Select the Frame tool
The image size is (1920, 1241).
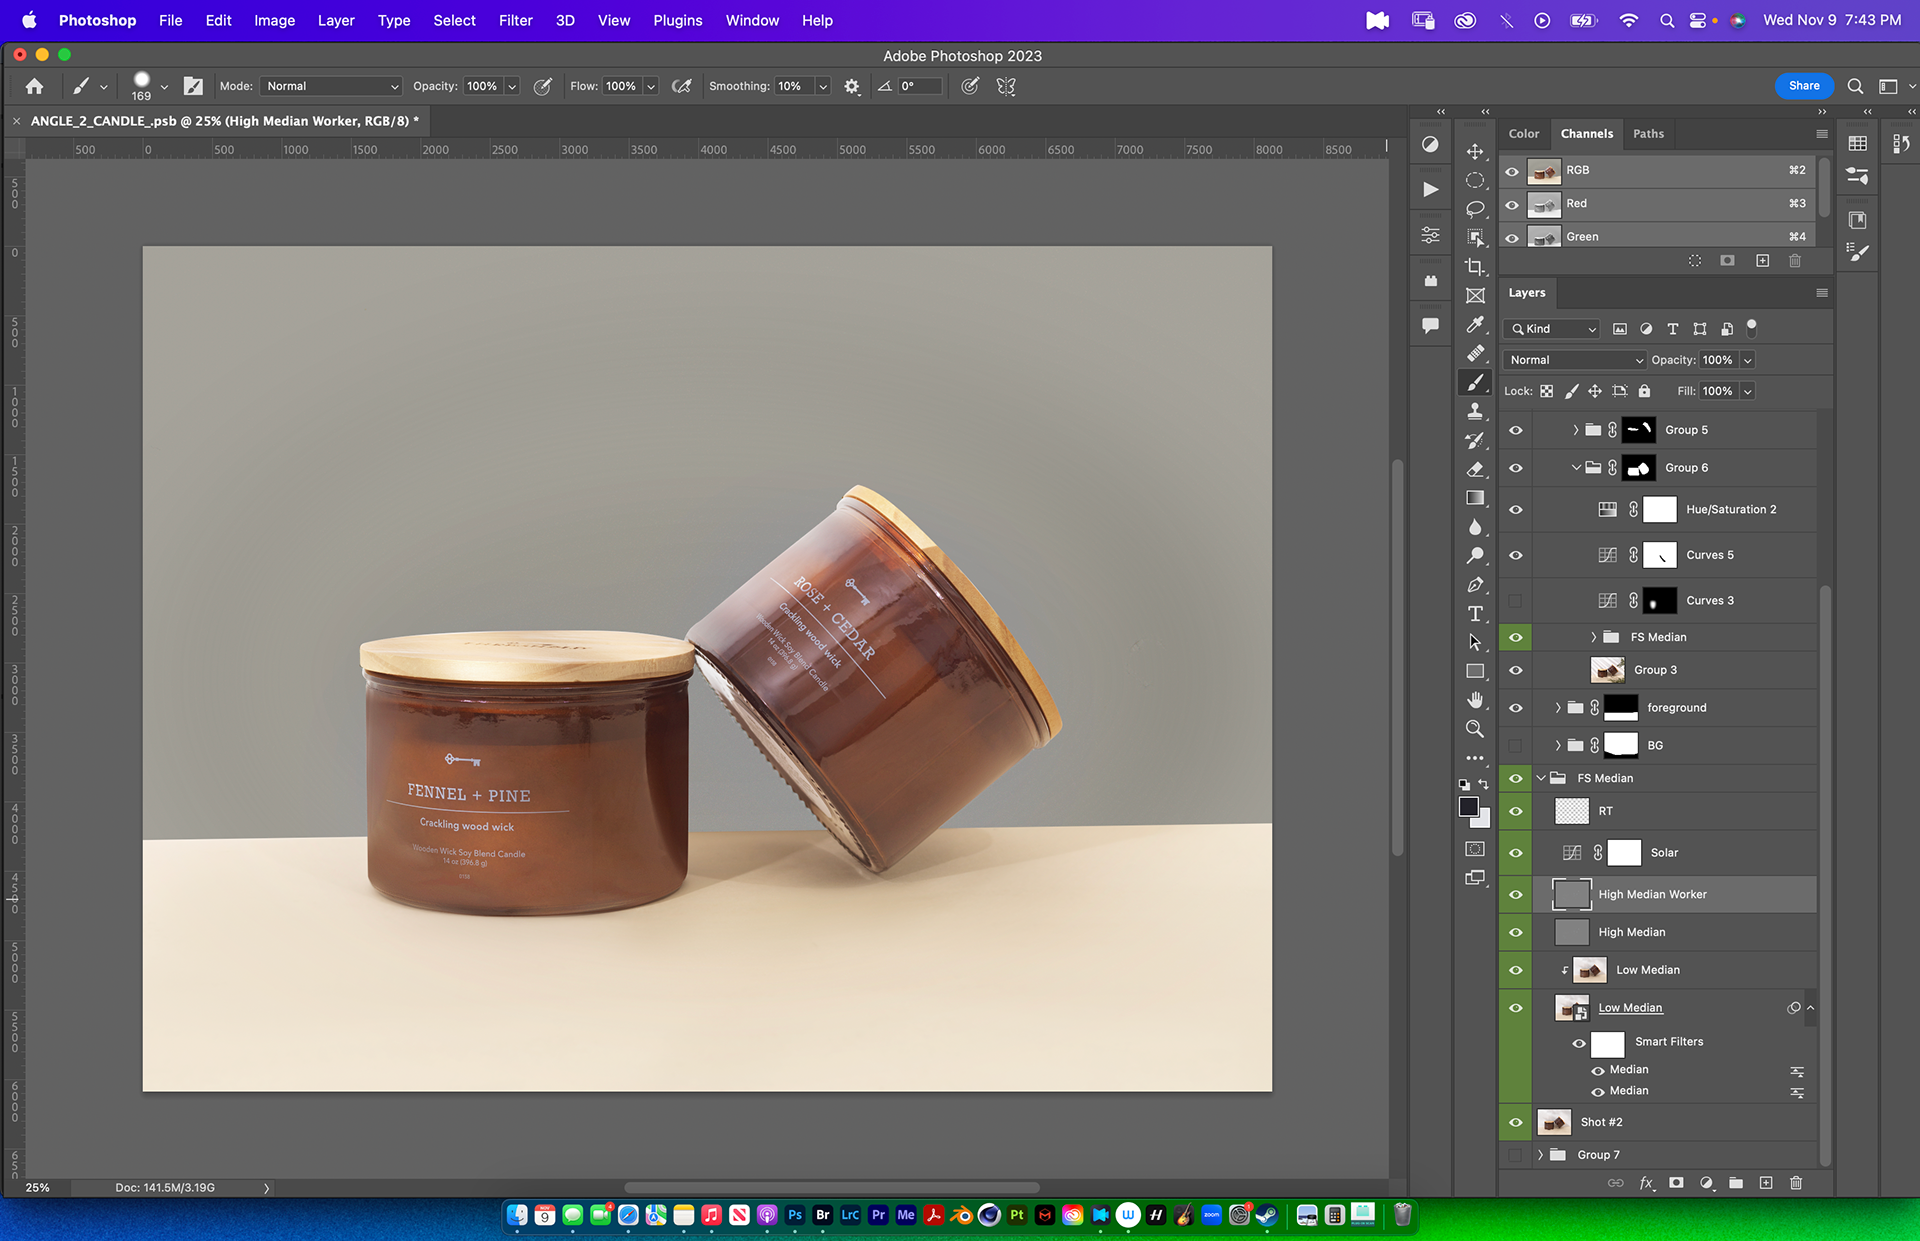pyautogui.click(x=1475, y=296)
